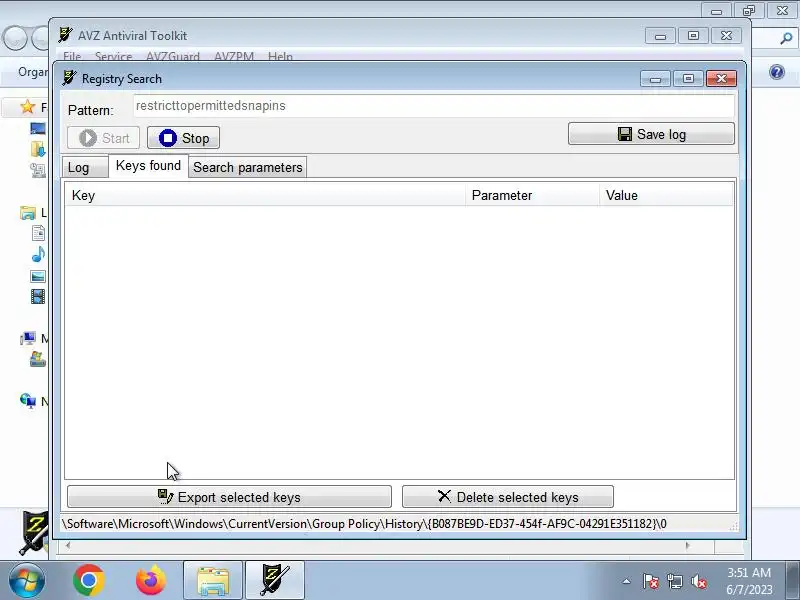Sort results by Value column header

click(x=666, y=195)
